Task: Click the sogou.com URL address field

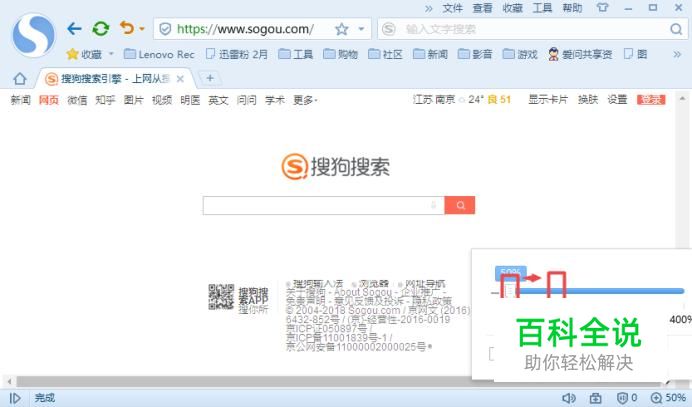Action: [x=245, y=29]
